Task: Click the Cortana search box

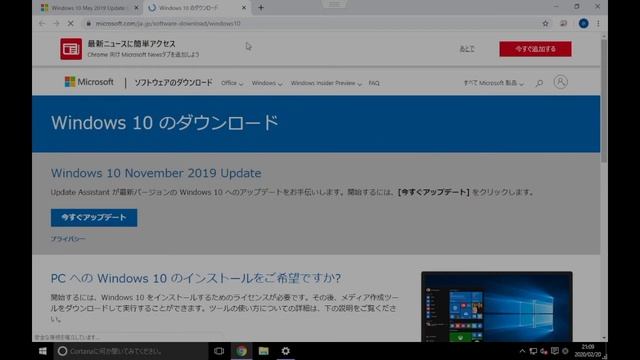Action: [x=131, y=351]
